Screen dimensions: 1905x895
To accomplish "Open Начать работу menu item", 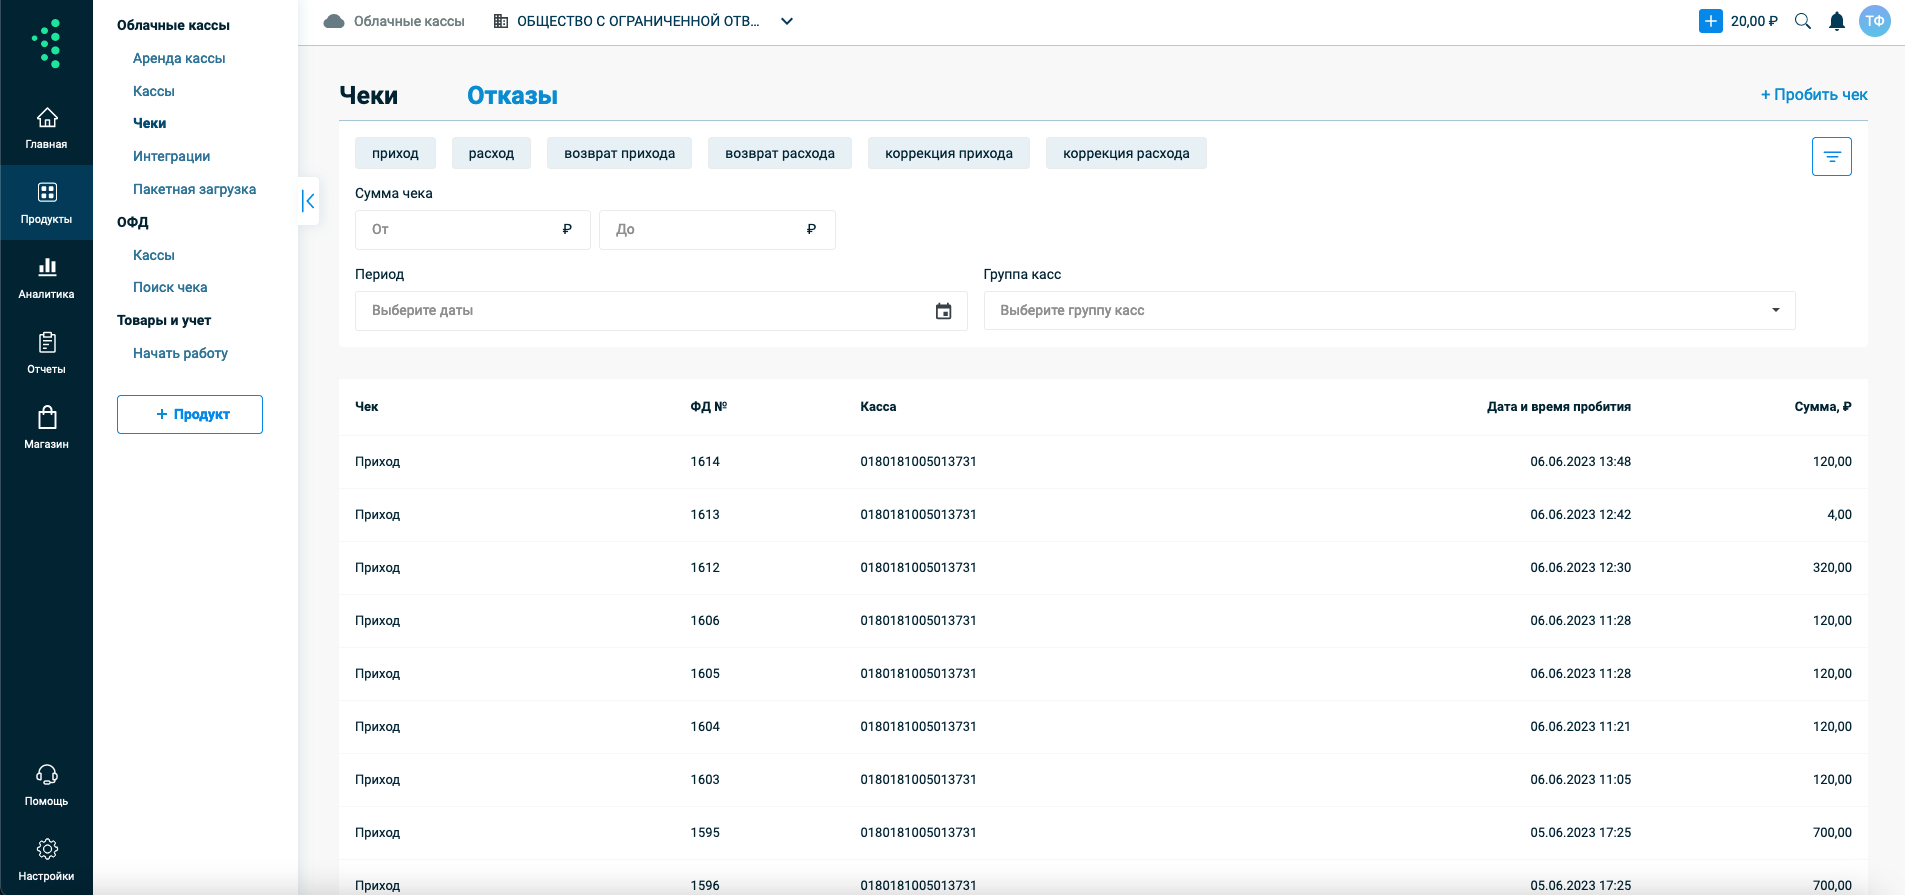I will [180, 353].
